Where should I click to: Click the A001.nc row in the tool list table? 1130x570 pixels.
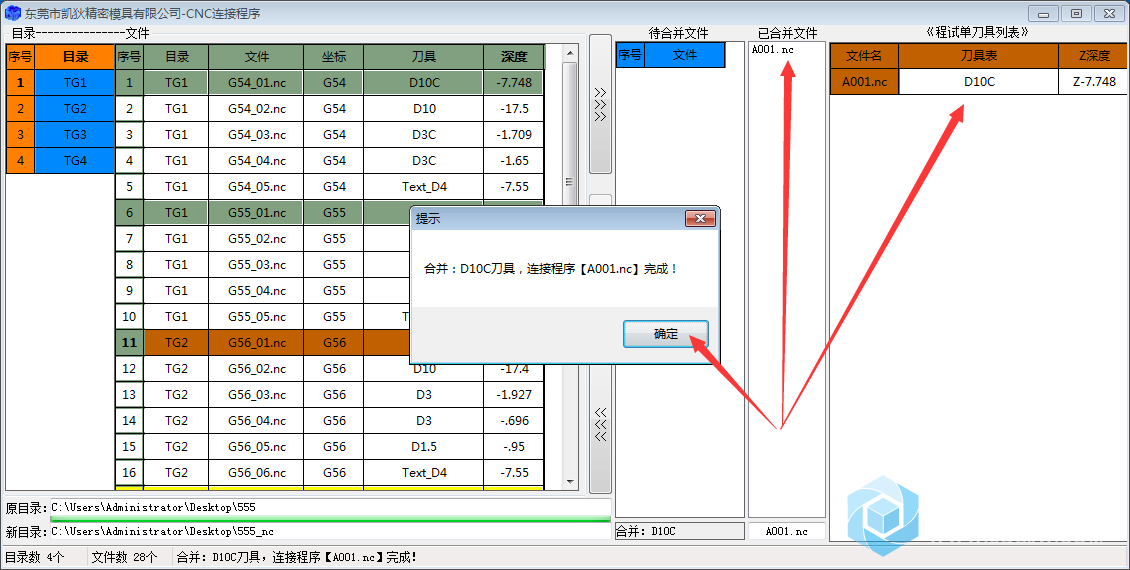978,81
